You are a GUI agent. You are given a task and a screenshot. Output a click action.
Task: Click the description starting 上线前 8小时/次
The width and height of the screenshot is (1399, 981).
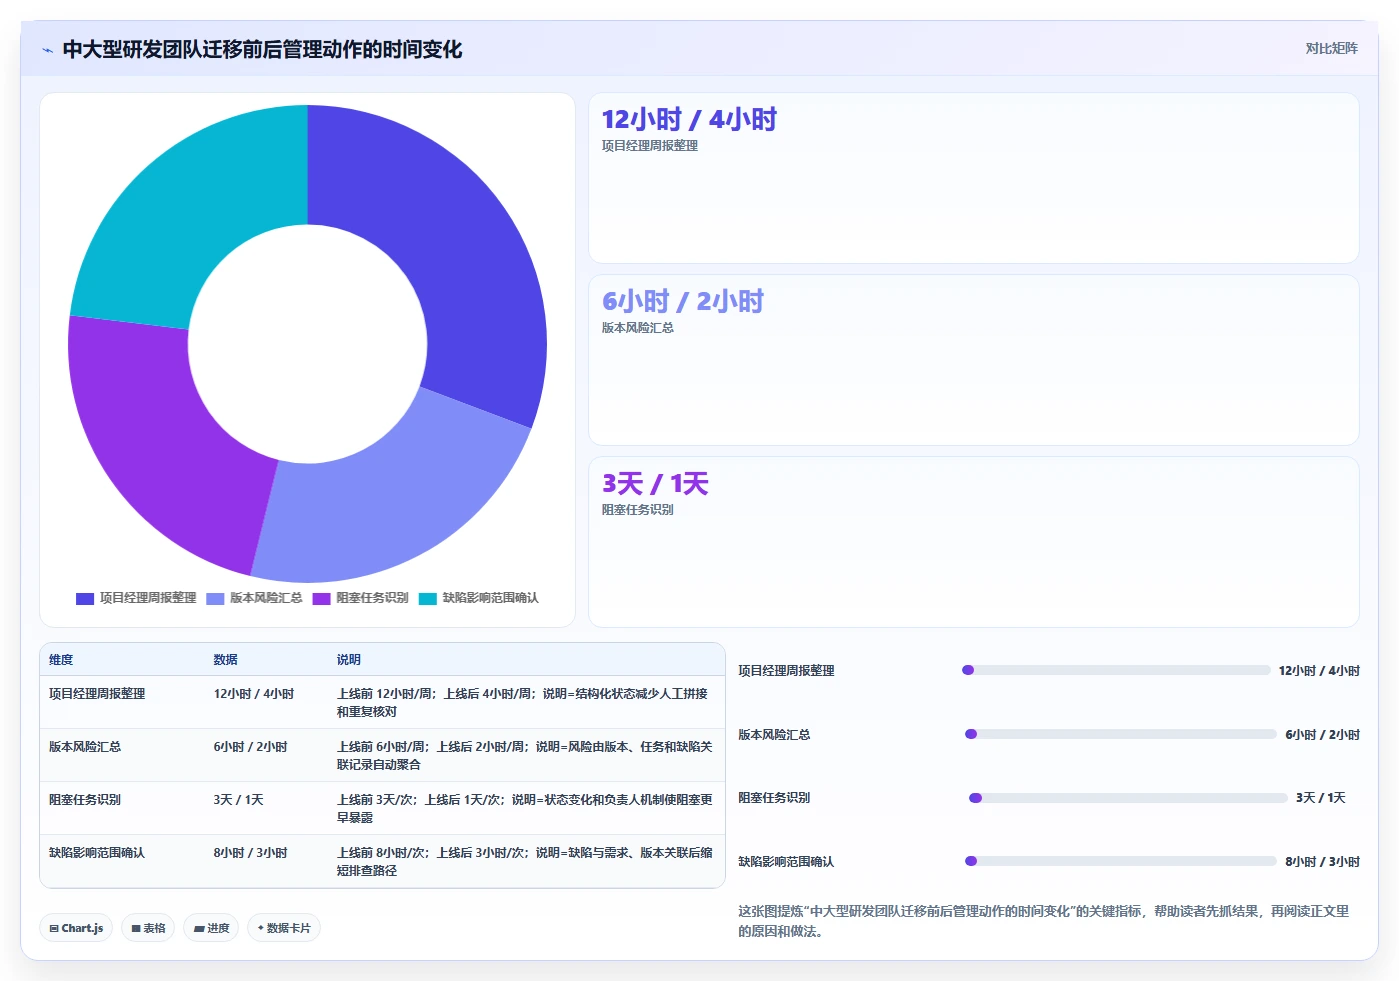(x=525, y=862)
